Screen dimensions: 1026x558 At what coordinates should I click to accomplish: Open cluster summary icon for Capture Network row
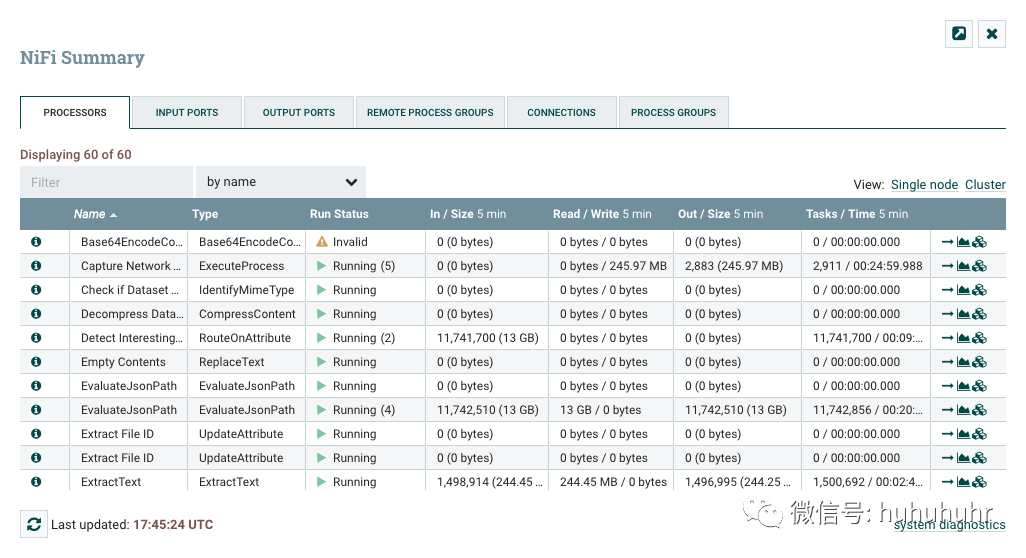point(980,266)
